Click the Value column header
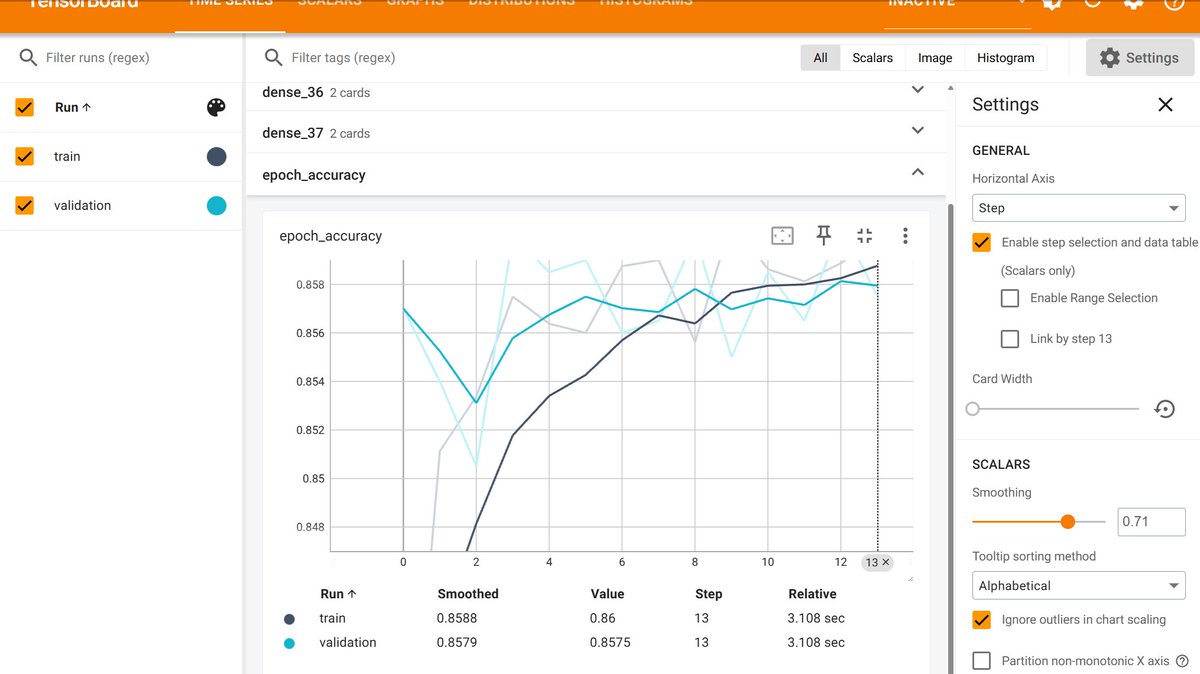This screenshot has width=1200, height=674. click(607, 594)
